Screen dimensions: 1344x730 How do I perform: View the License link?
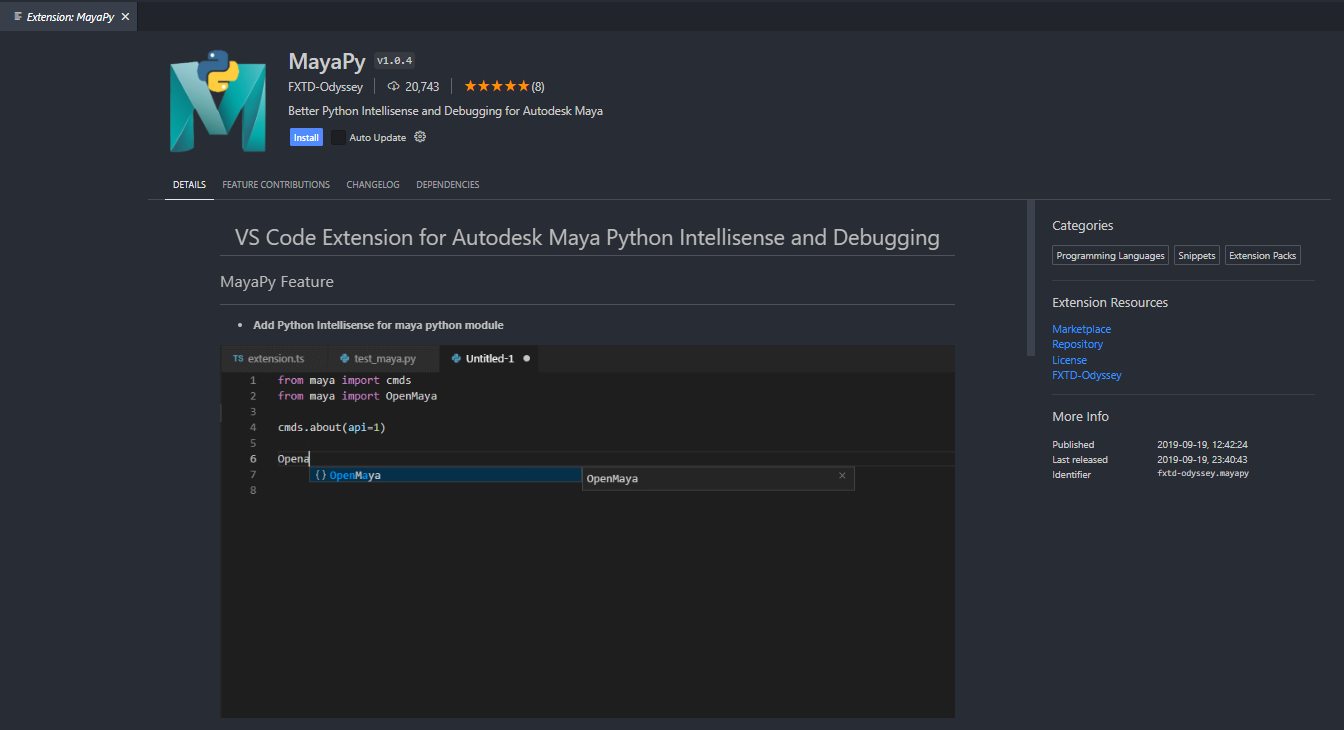point(1069,360)
